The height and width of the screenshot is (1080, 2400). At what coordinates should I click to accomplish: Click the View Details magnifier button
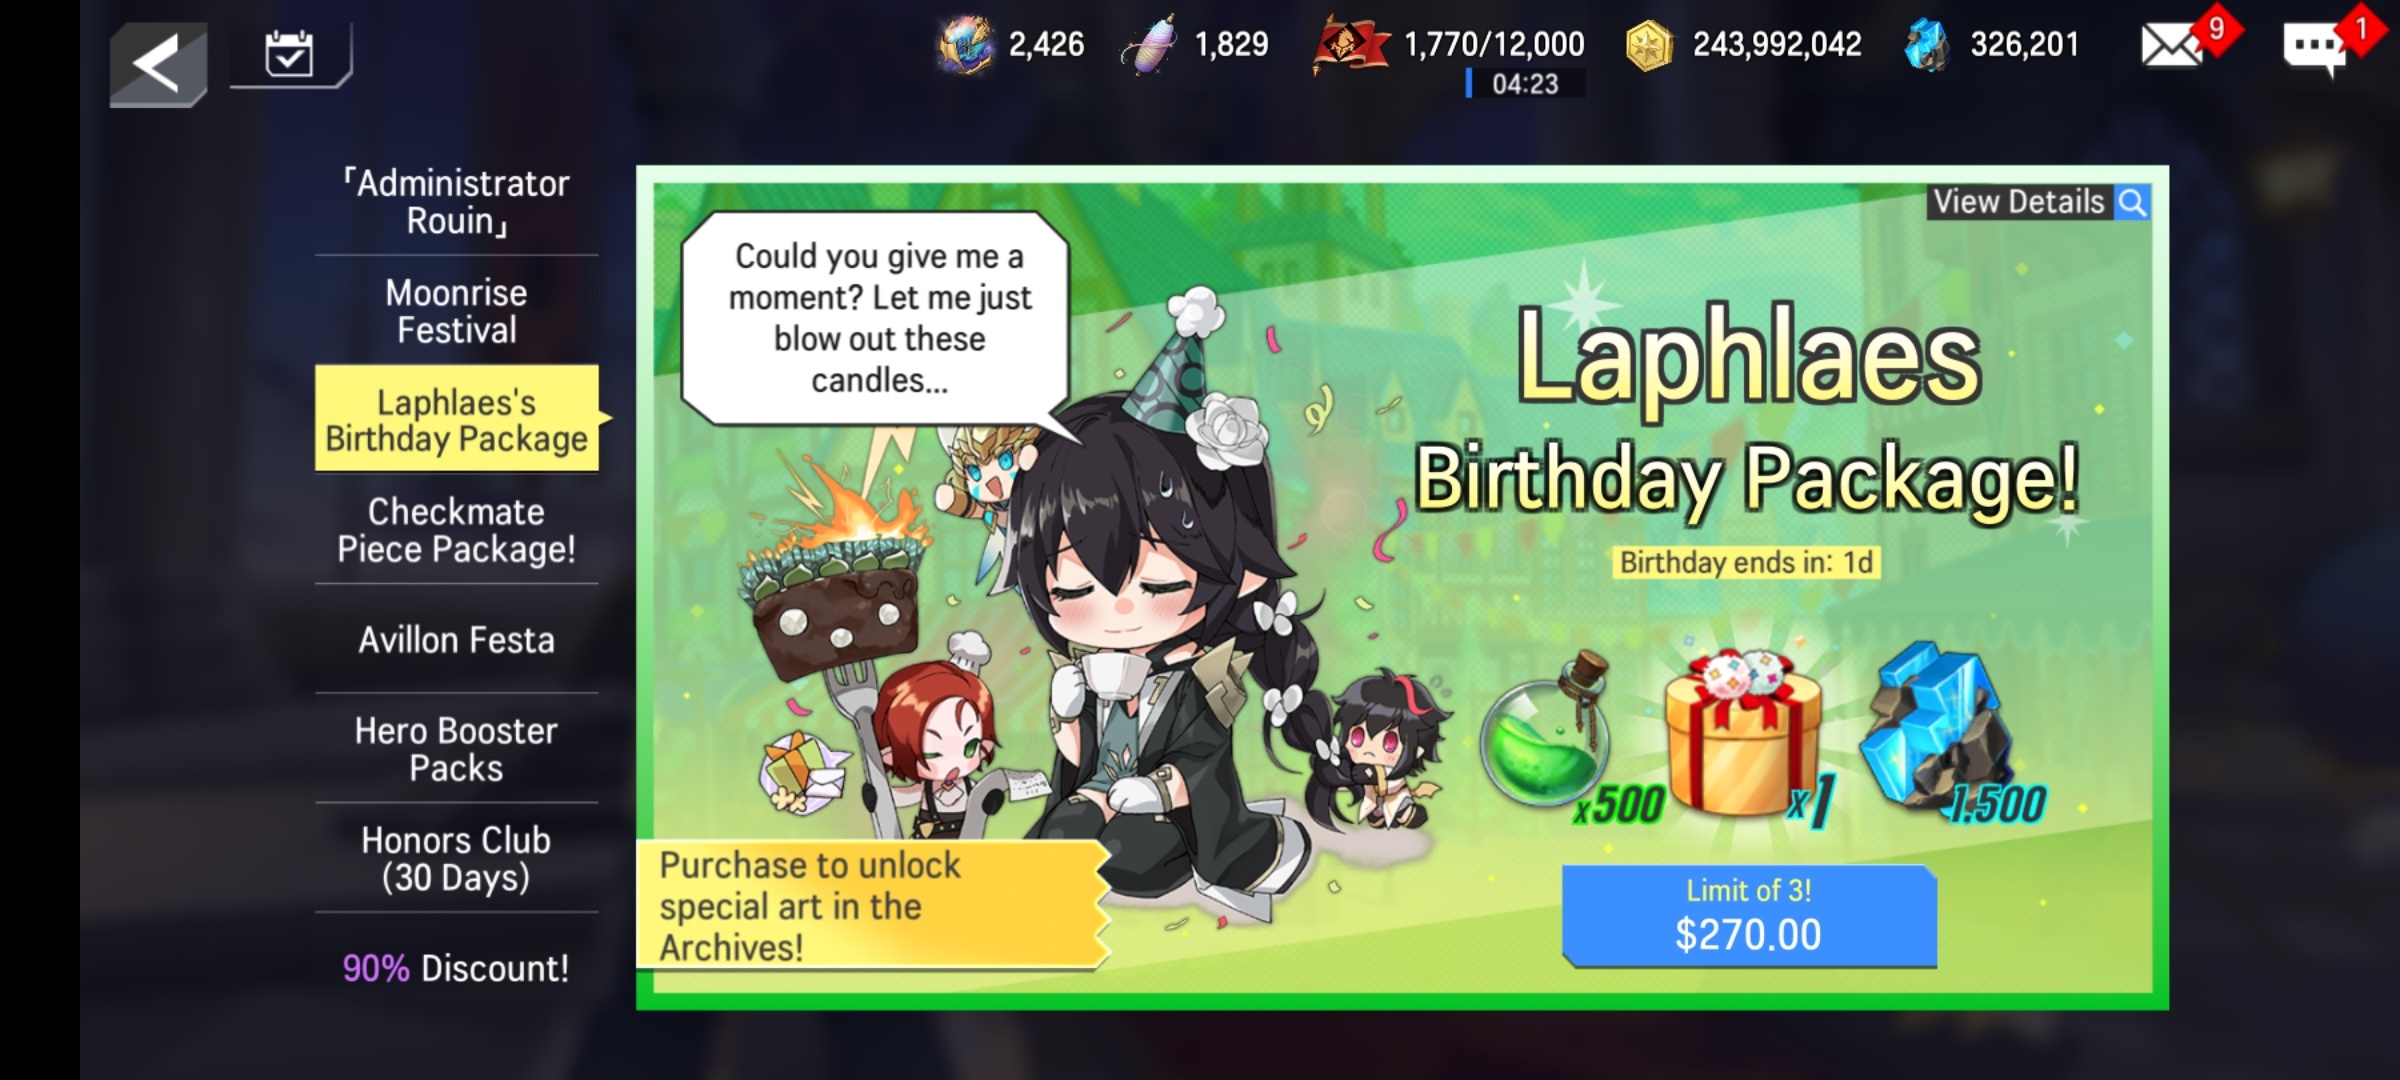2038,202
